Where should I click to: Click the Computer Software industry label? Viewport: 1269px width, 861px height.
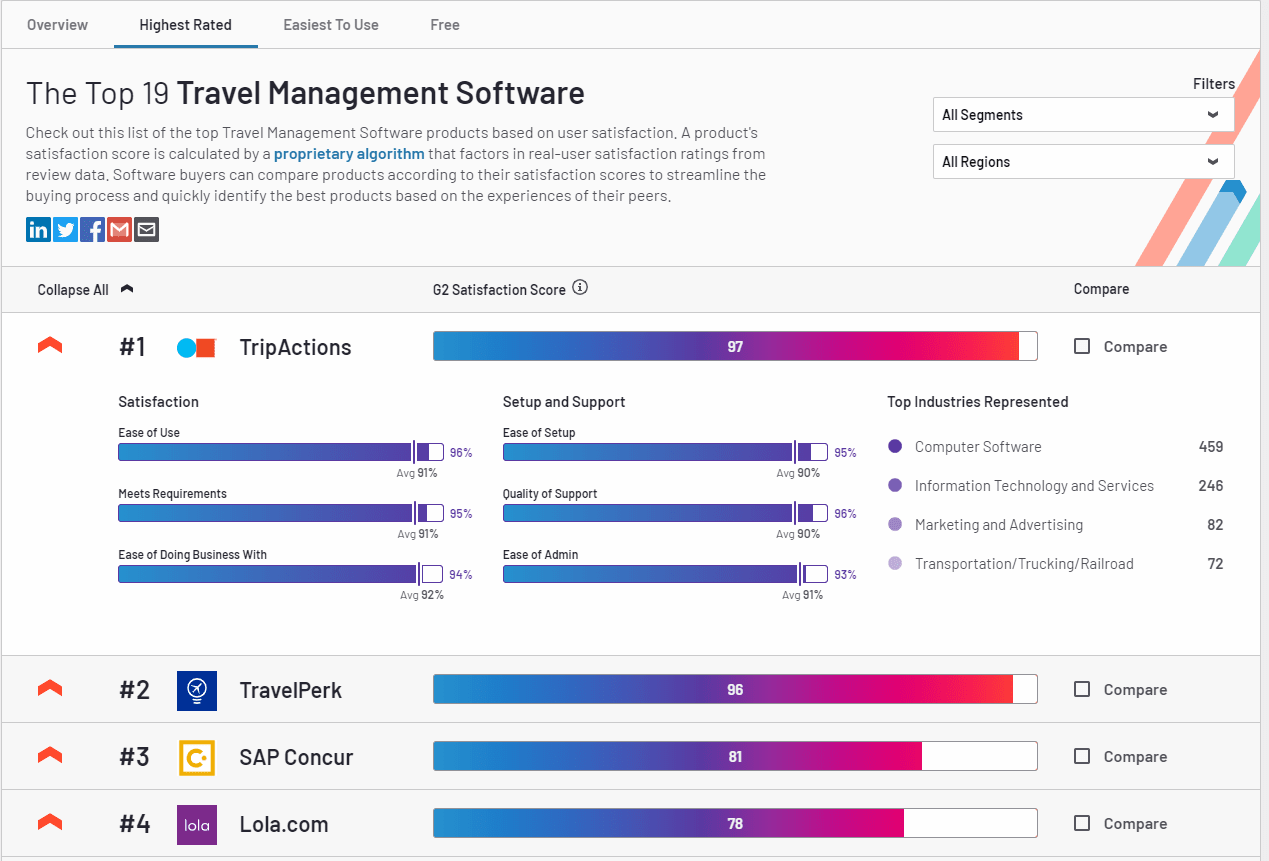click(x=978, y=447)
